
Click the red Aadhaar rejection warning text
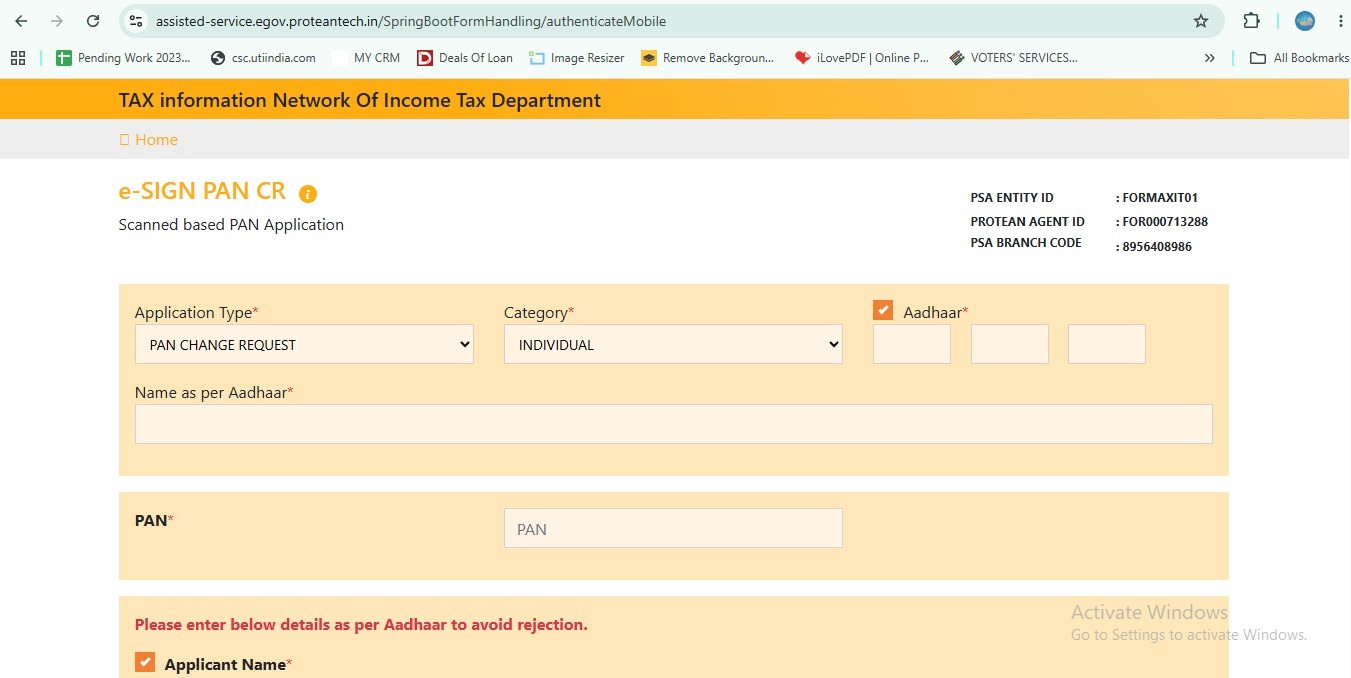point(361,625)
